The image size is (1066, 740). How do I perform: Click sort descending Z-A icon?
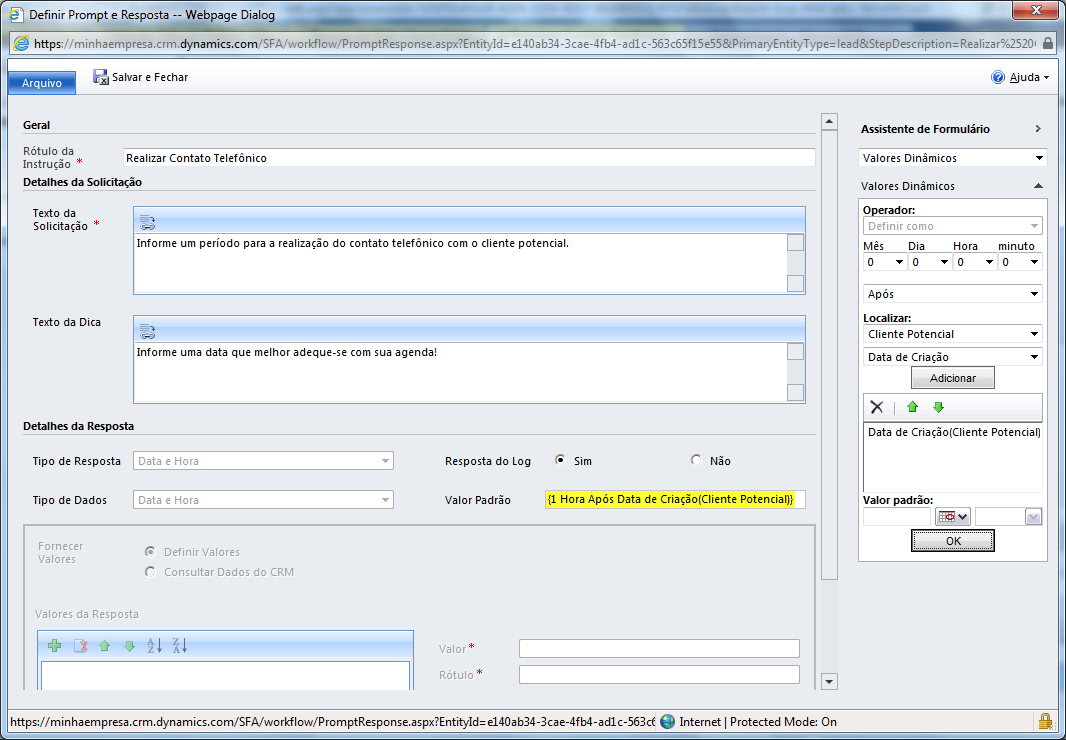[180, 646]
